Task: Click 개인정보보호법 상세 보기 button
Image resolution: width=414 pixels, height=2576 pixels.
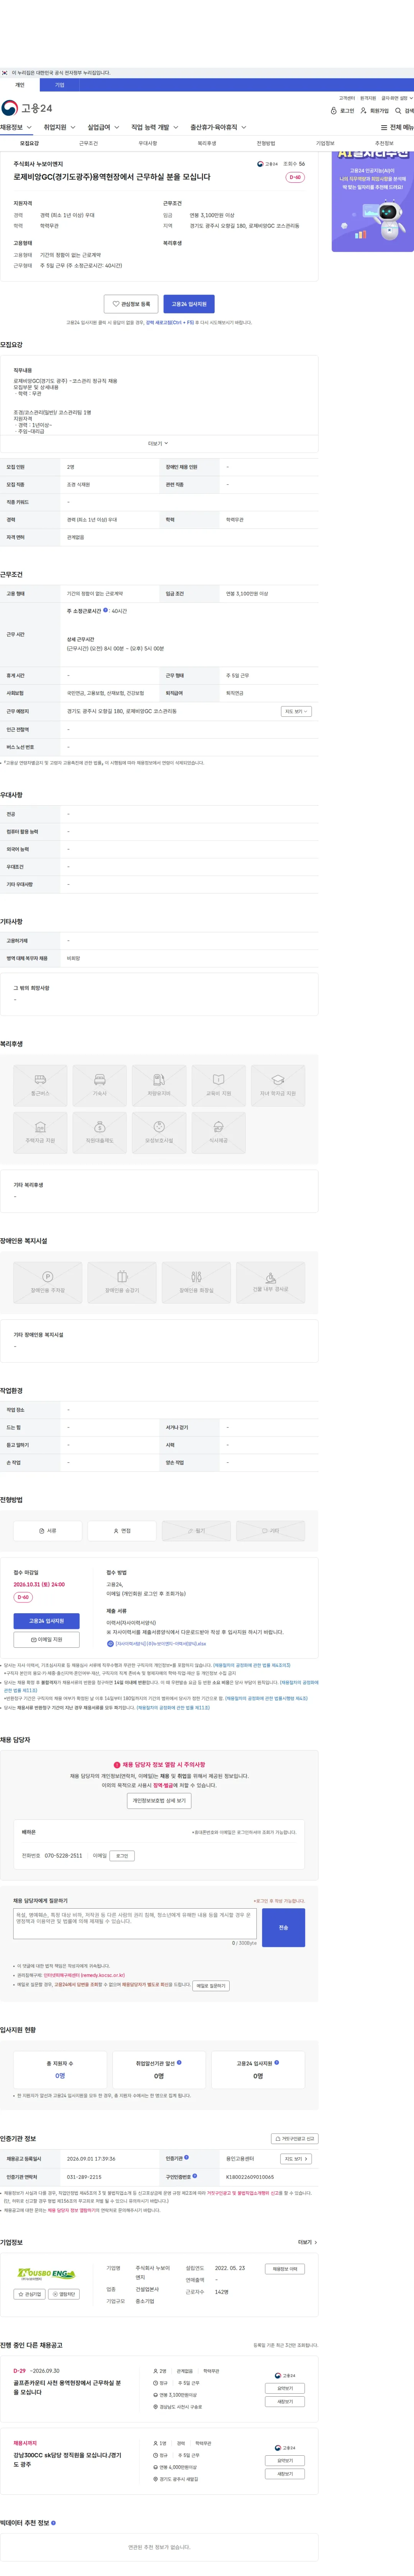Action: point(159,1801)
